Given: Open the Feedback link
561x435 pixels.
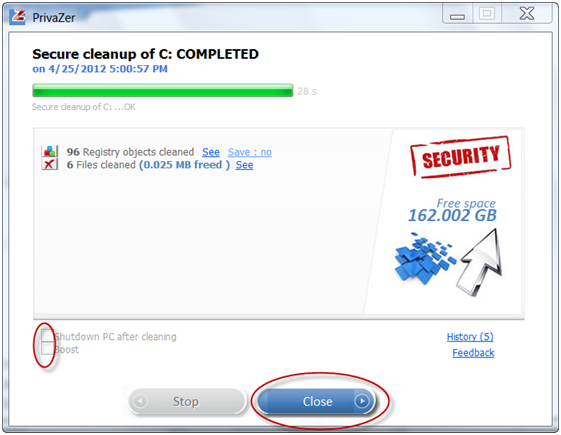Looking at the screenshot, I should [473, 353].
